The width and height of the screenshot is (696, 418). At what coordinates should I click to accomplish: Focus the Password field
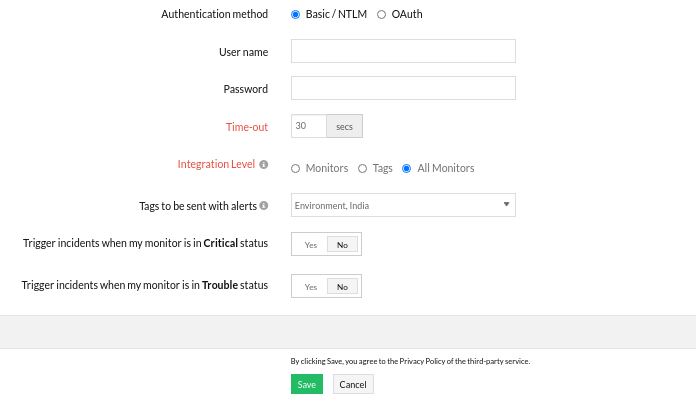pos(403,89)
